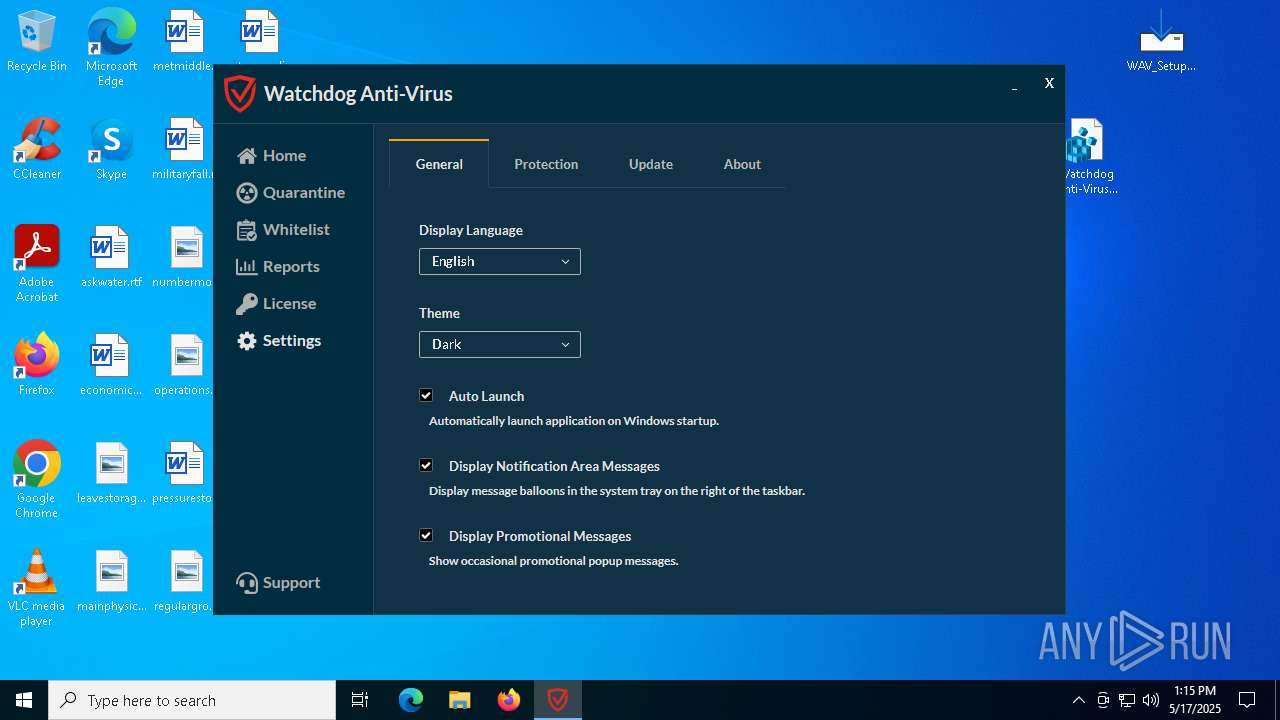This screenshot has height=720, width=1280.
Task: Click the Windows Start button
Action: pos(24,700)
